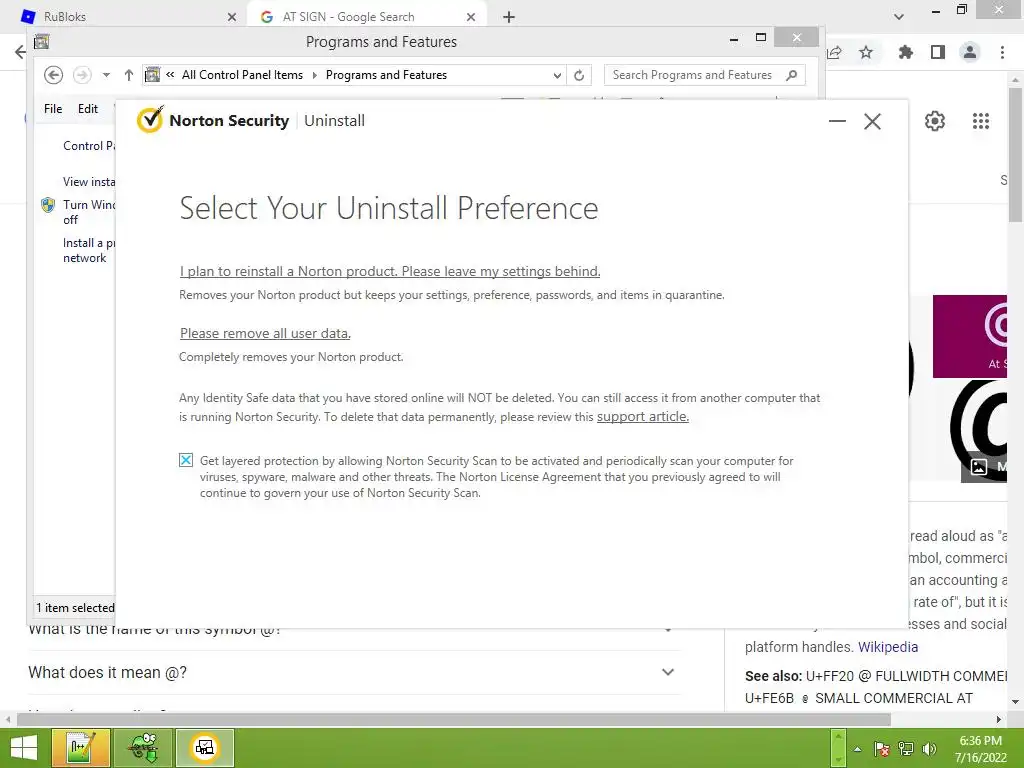This screenshot has width=1024, height=768.
Task: Open a new Chrome tab
Action: [509, 17]
